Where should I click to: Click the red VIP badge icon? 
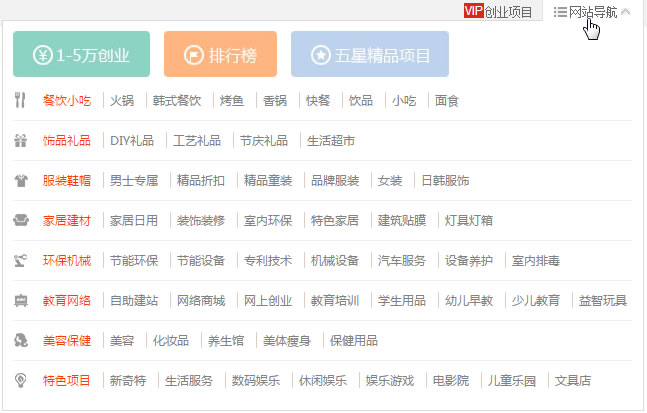(x=473, y=10)
